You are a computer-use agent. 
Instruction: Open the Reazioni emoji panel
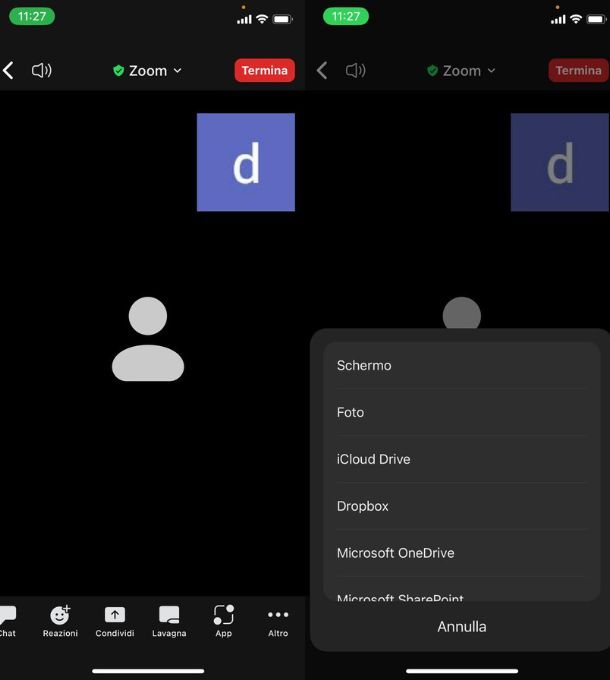(x=60, y=621)
